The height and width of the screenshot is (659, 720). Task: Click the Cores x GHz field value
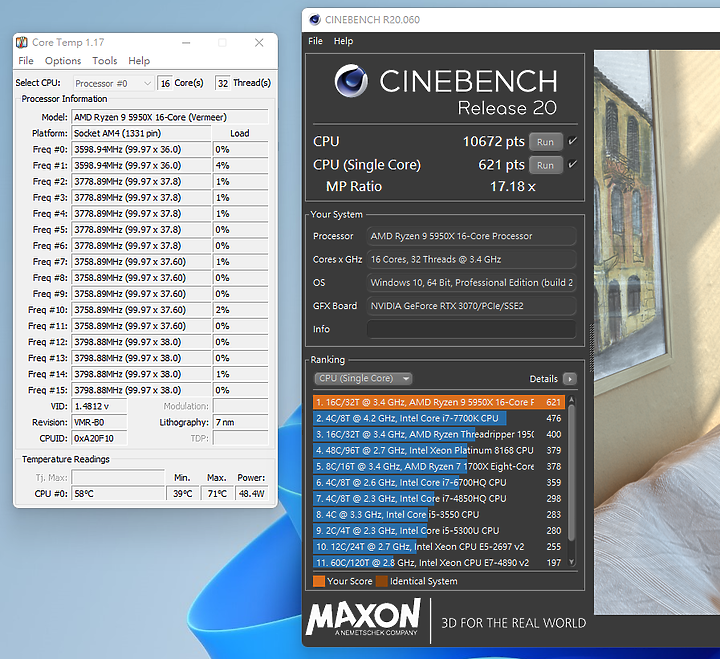(x=471, y=259)
